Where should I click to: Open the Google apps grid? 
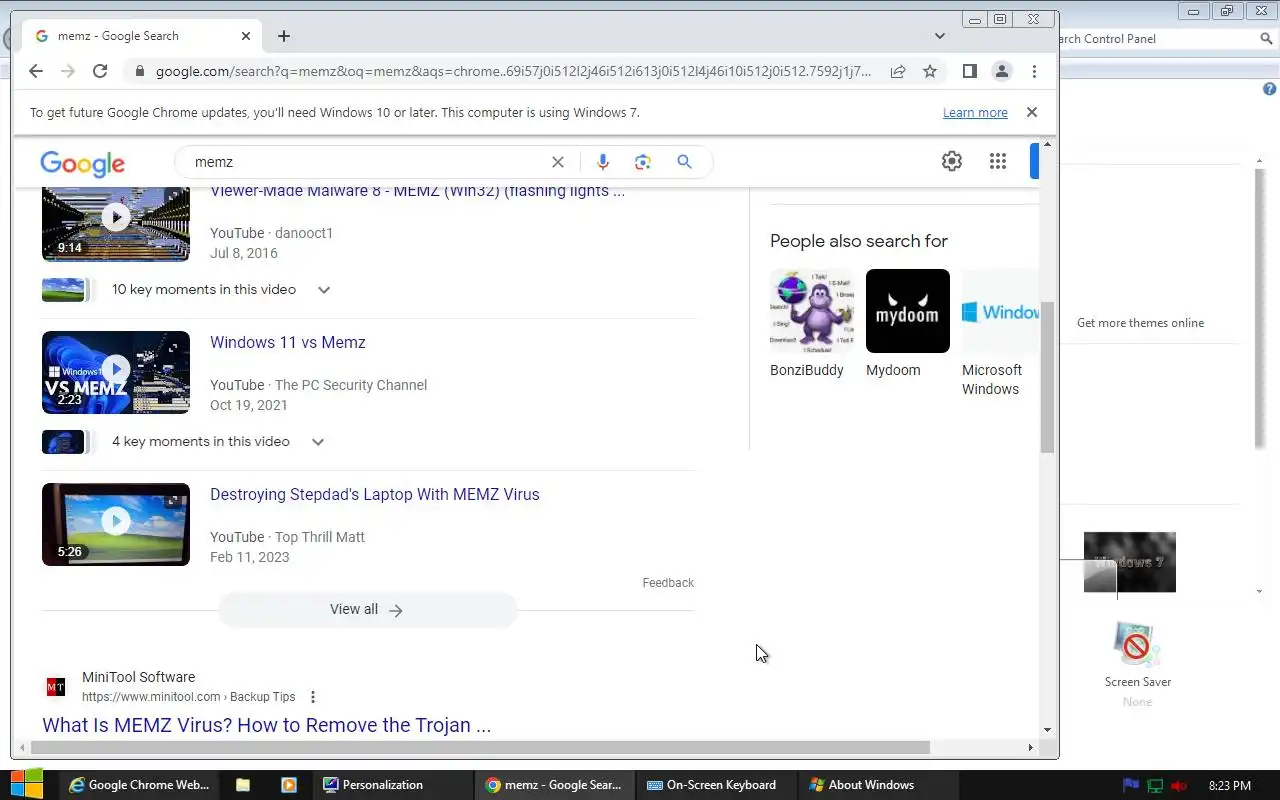coord(998,161)
